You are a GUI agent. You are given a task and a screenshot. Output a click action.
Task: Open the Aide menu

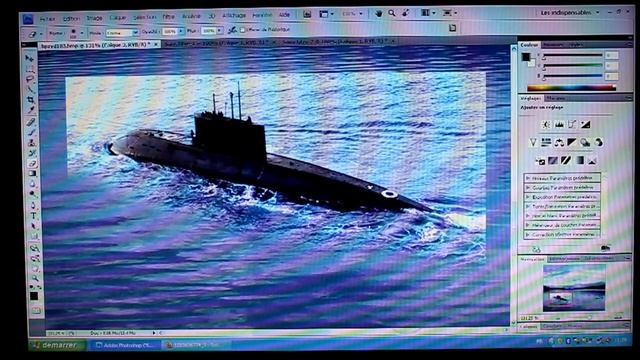(284, 15)
